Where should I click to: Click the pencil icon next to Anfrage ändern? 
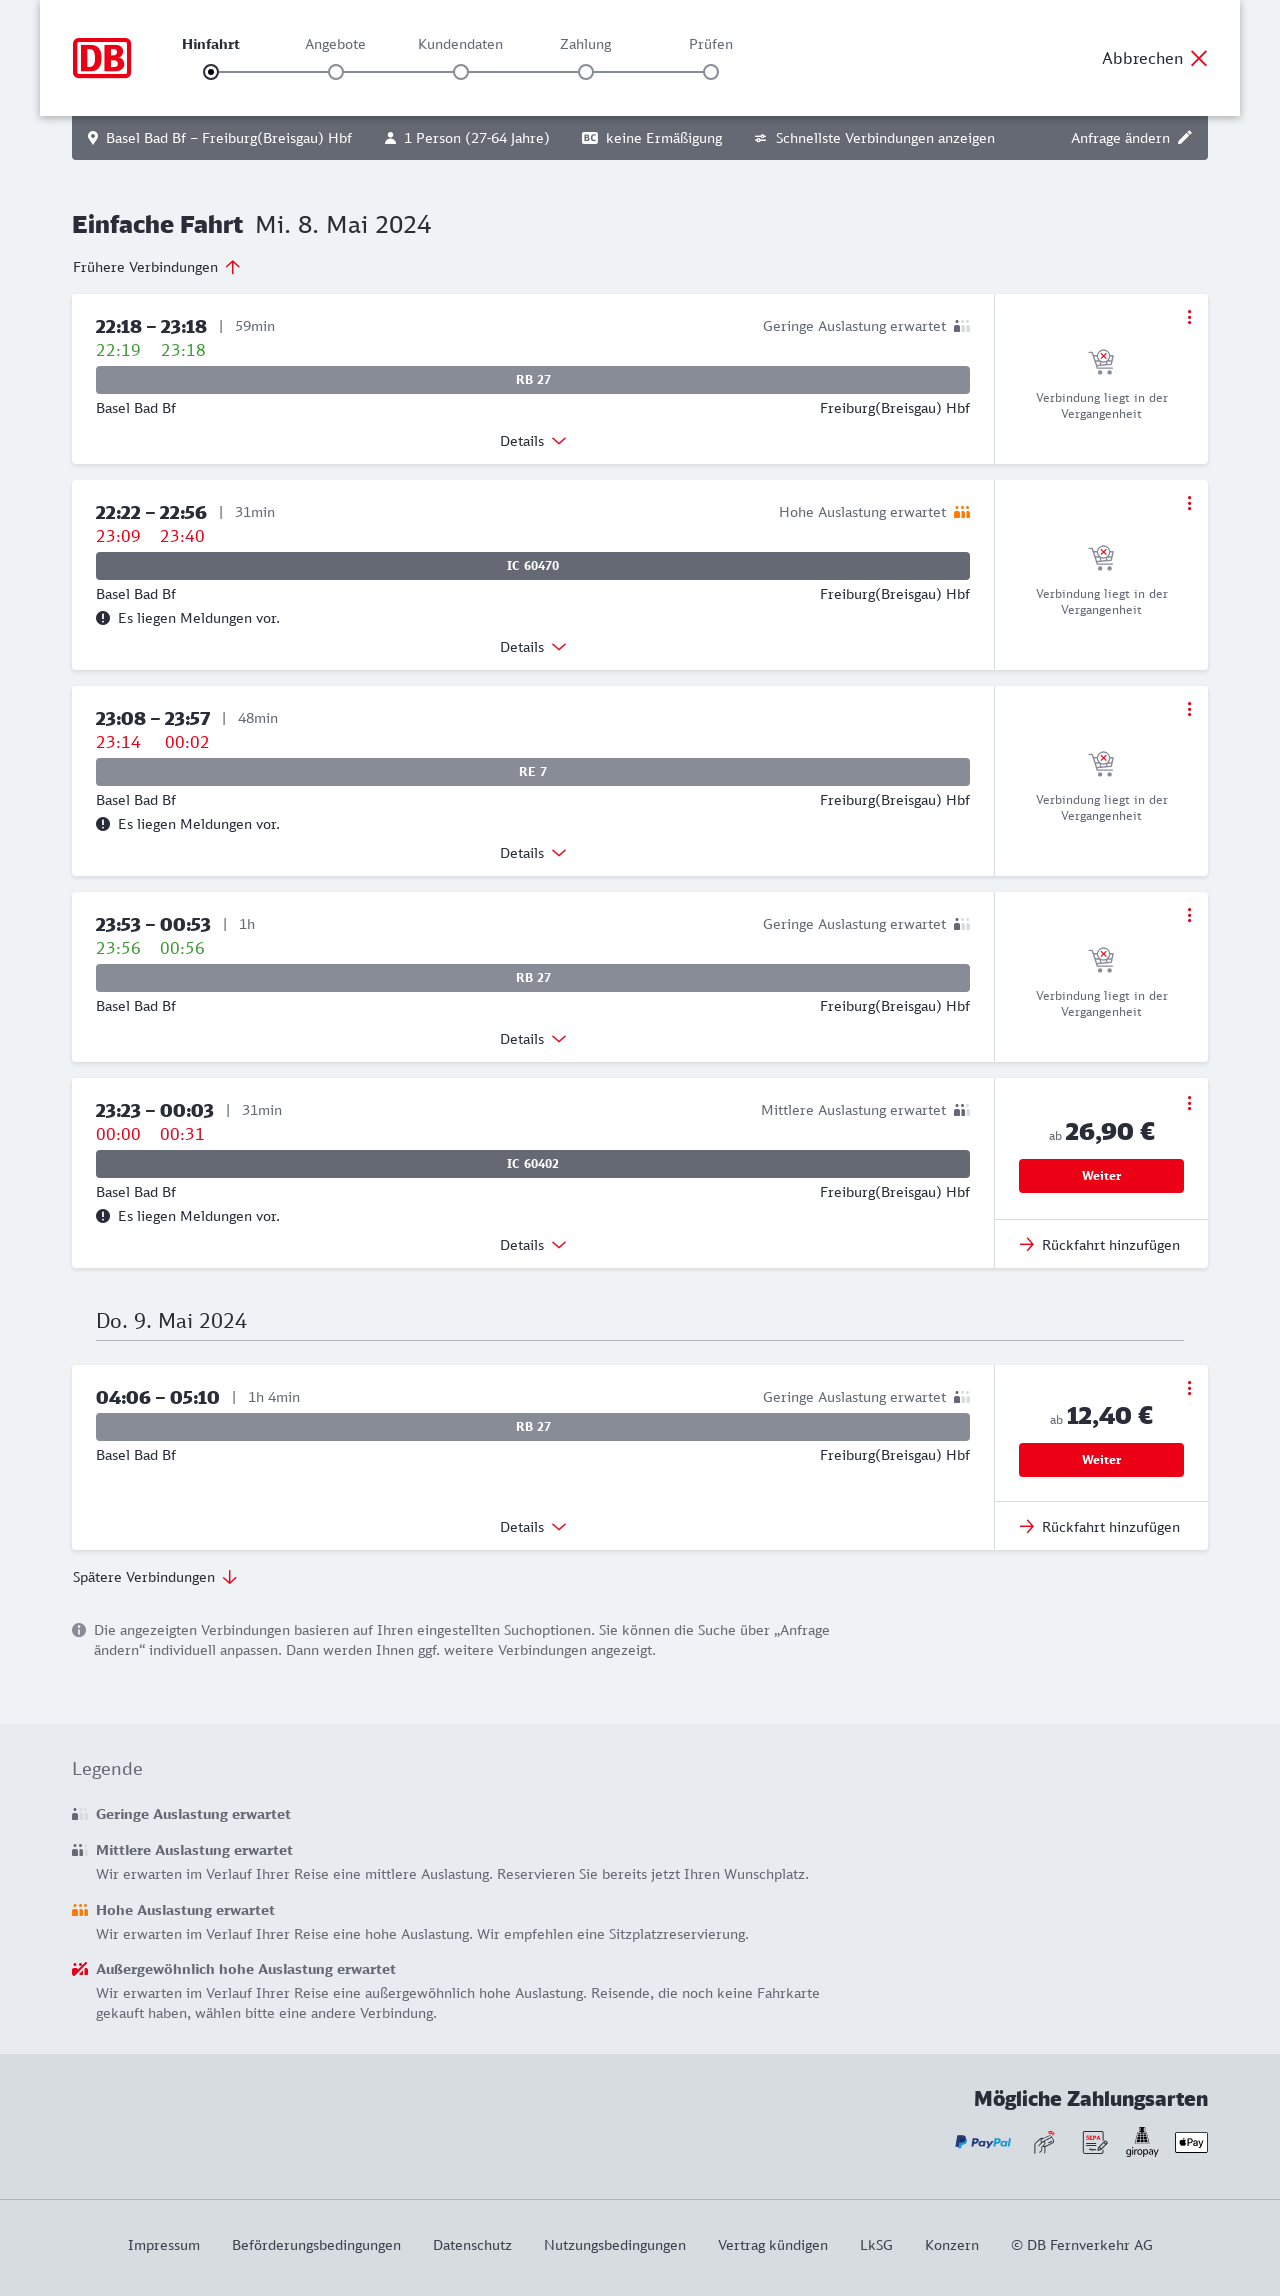click(1185, 138)
